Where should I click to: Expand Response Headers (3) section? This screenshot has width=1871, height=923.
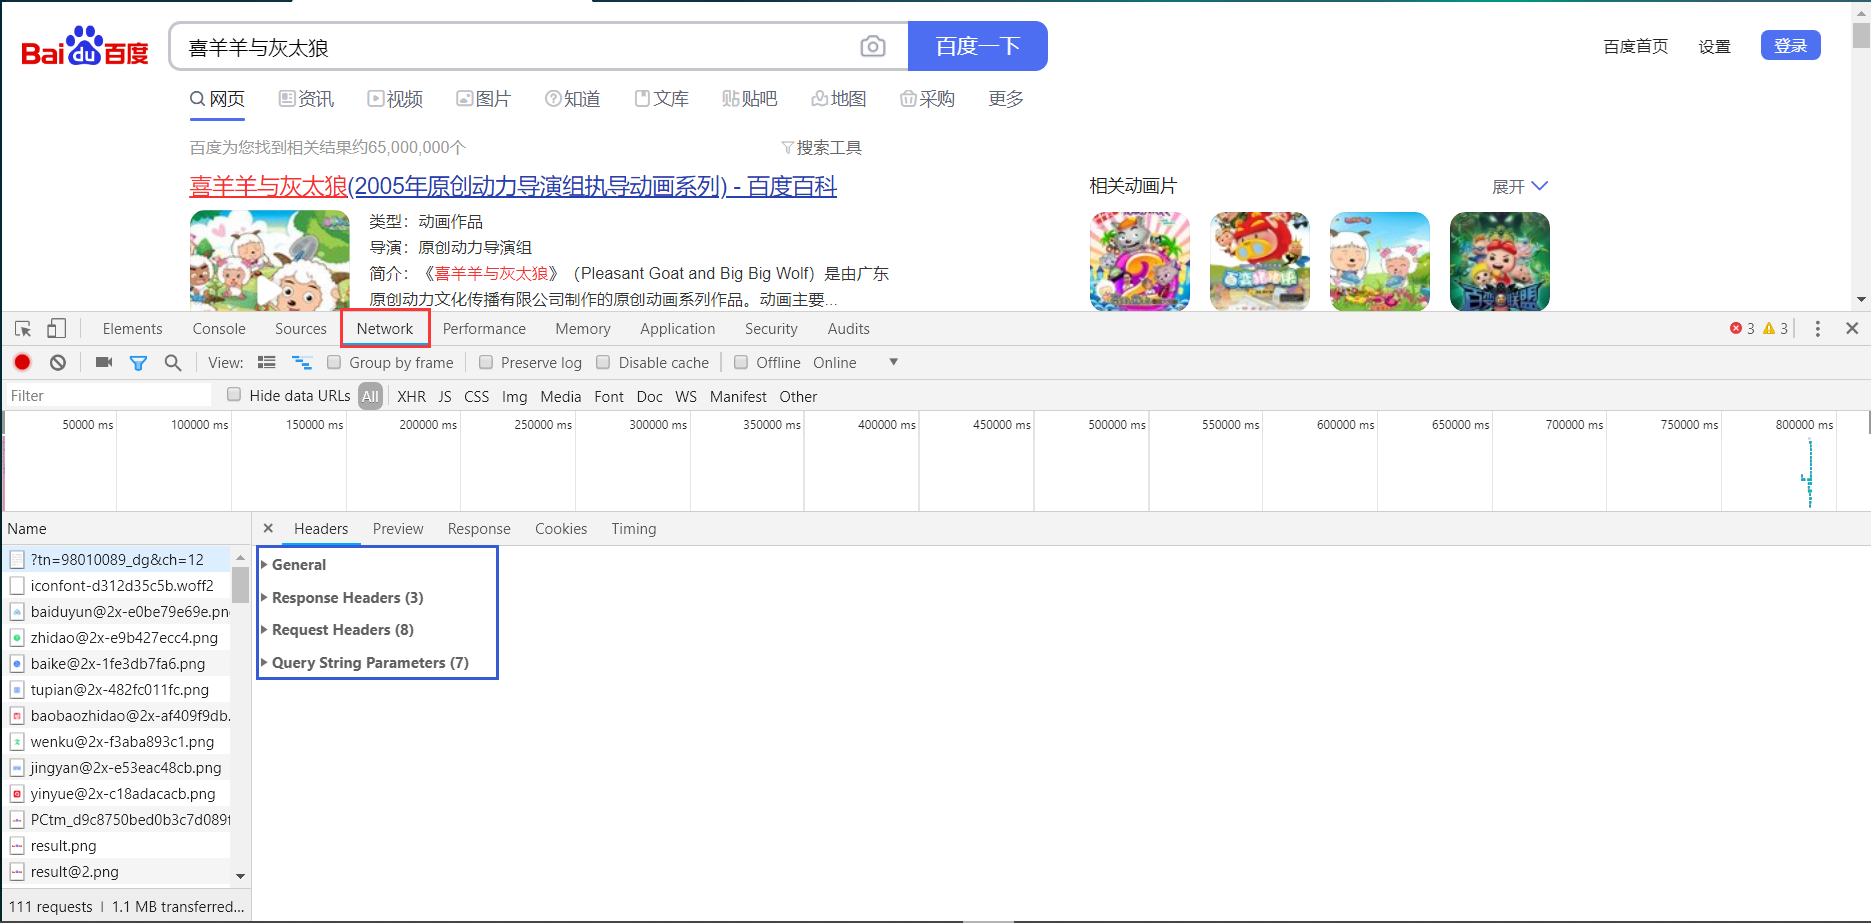click(x=342, y=597)
